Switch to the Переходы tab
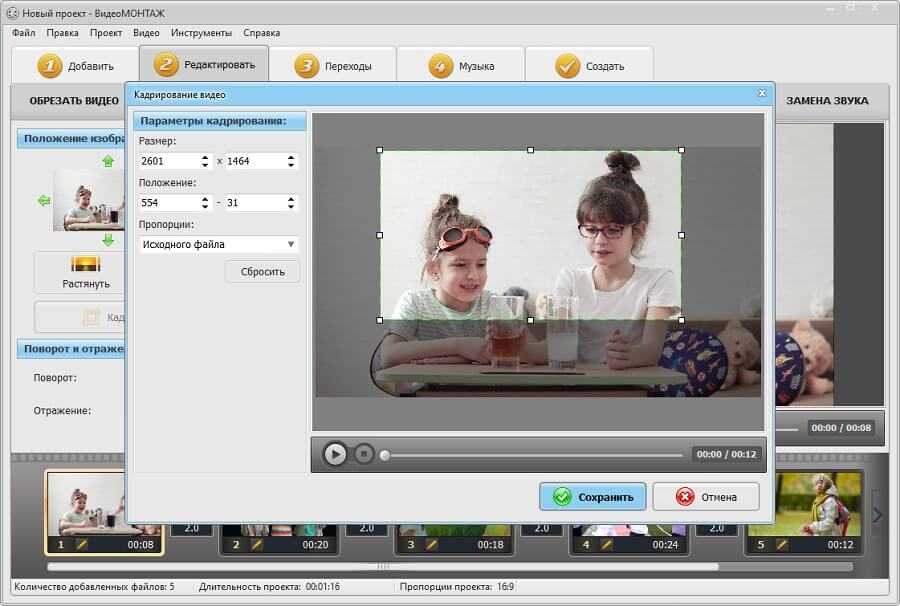 [333, 66]
